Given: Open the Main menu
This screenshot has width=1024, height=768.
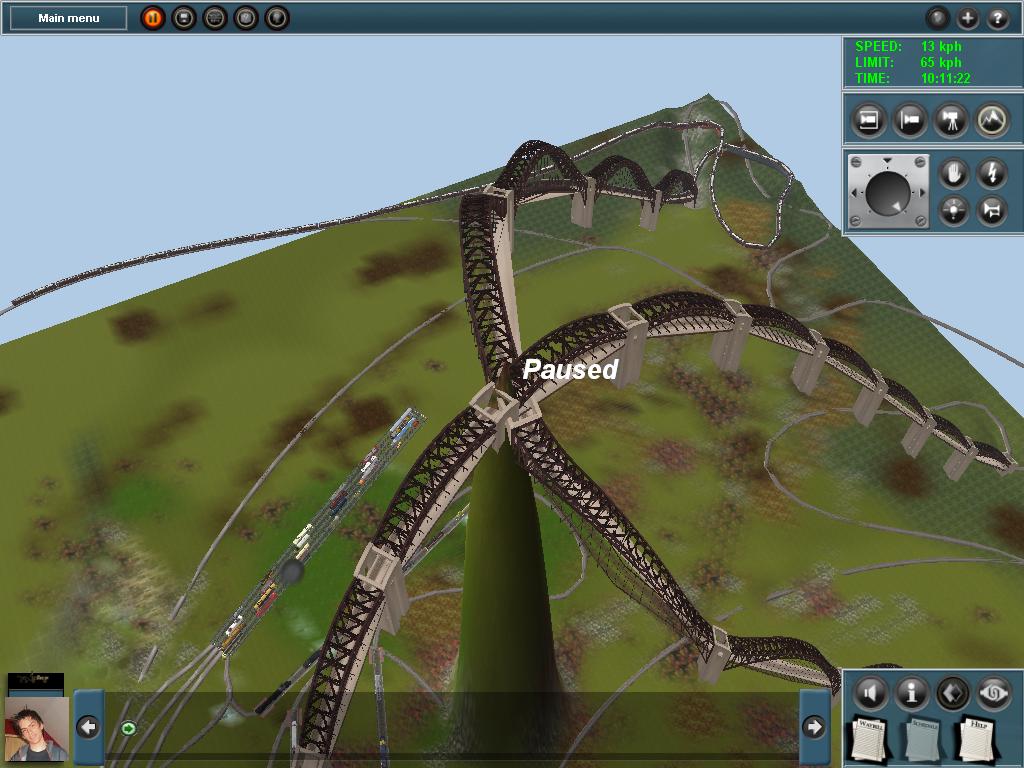Looking at the screenshot, I should 69,18.
